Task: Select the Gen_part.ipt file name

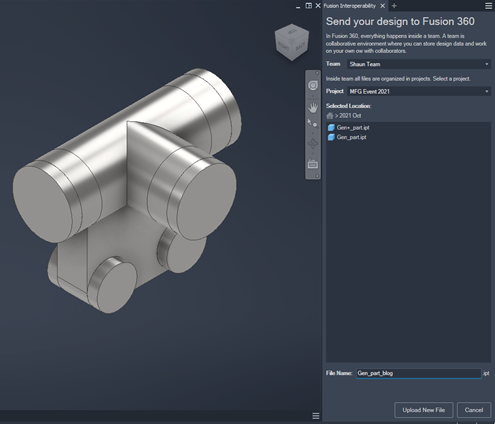Action: [x=351, y=137]
